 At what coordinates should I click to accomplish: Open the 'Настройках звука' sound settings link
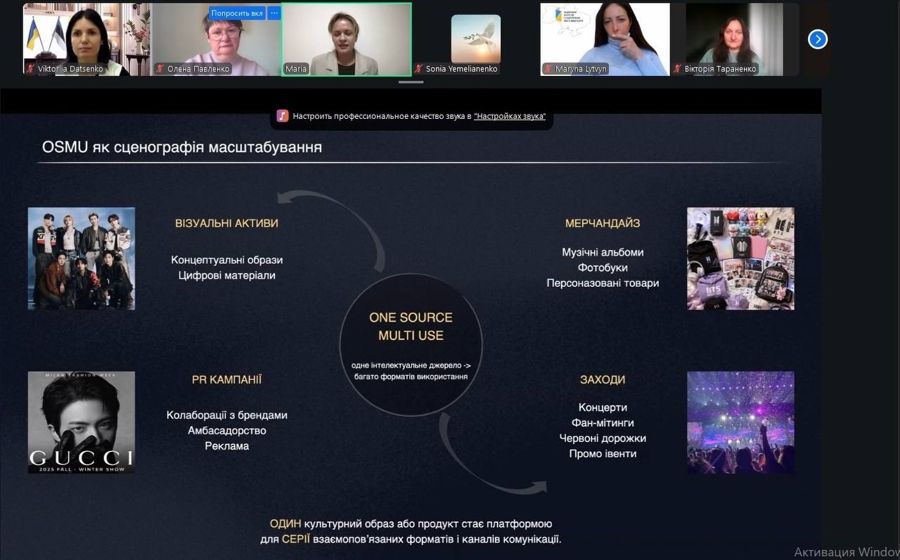510,116
